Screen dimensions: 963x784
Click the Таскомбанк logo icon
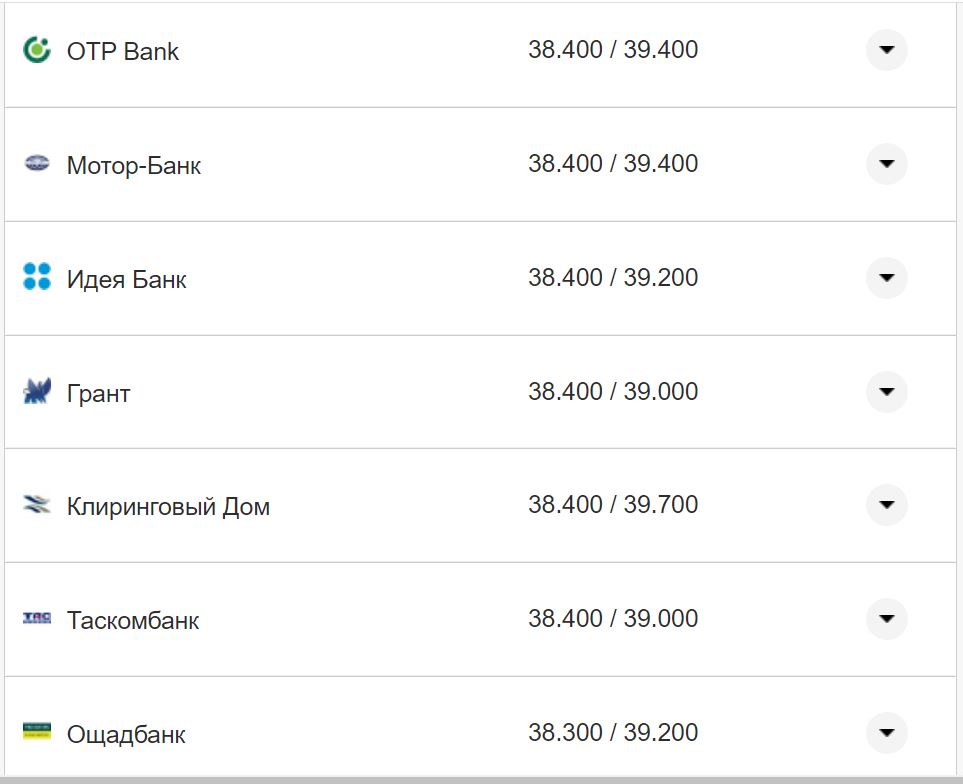[x=37, y=619]
